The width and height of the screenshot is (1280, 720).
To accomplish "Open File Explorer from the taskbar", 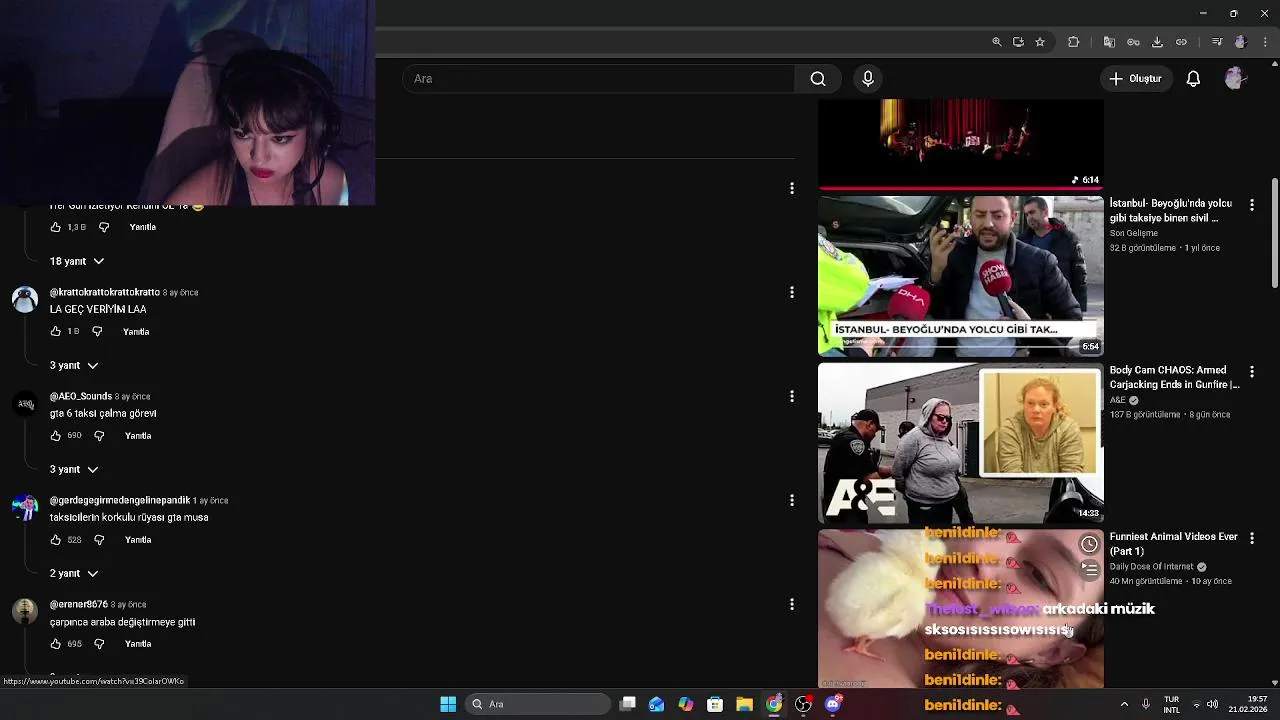I will (x=744, y=704).
